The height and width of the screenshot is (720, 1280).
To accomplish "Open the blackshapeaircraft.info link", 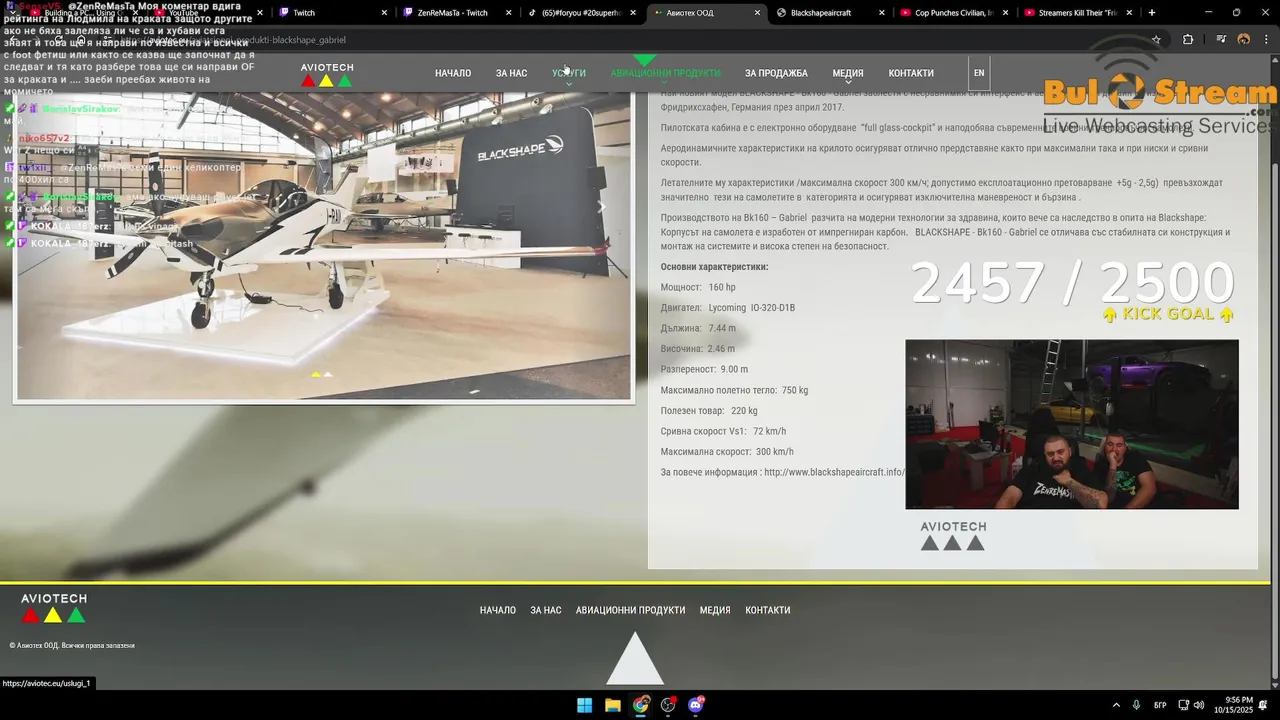I will click(x=834, y=472).
